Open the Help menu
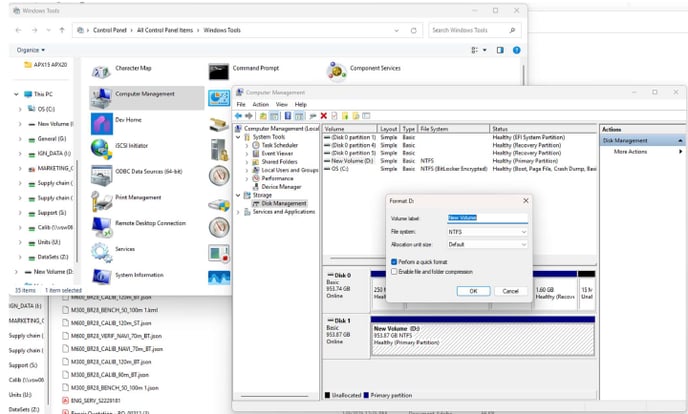The image size is (688, 414). click(301, 104)
